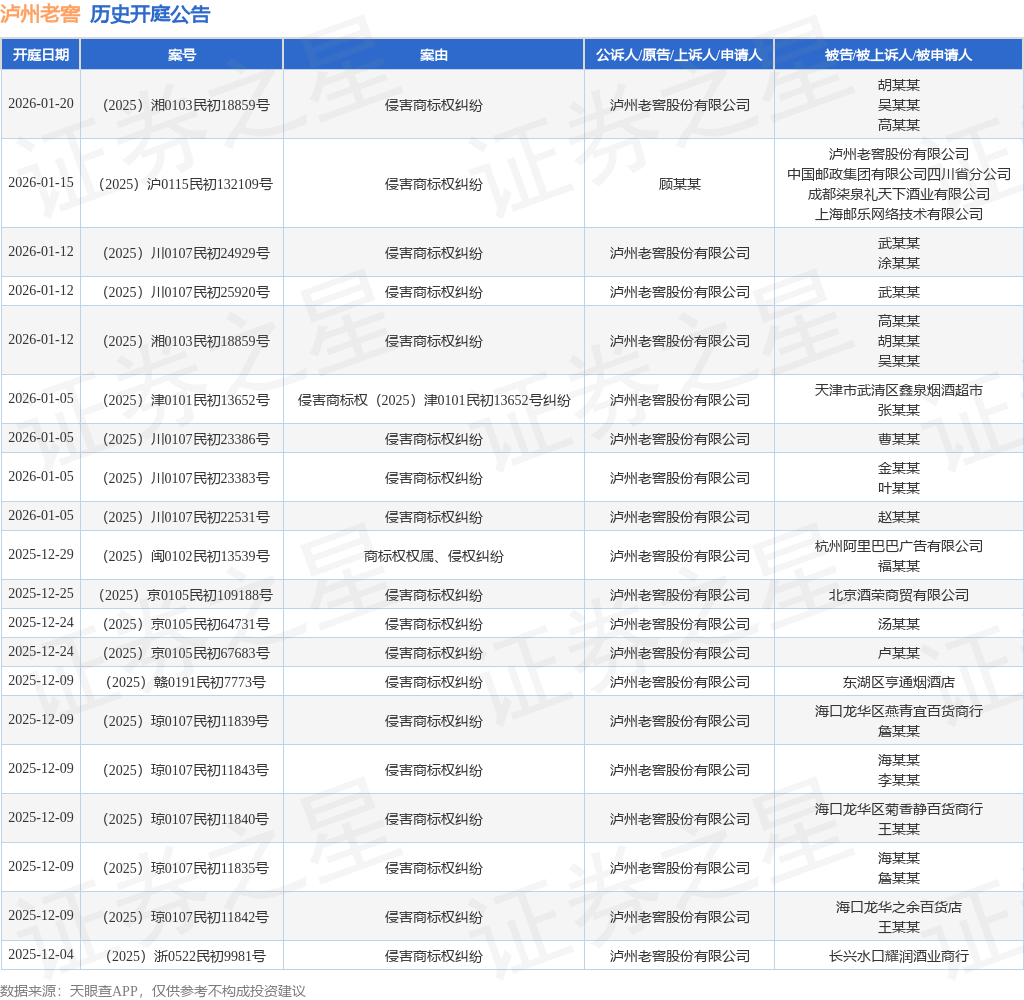Click the 被告/被上诉人/被申请人 column header
This screenshot has height=1000, width=1024.
(899, 55)
